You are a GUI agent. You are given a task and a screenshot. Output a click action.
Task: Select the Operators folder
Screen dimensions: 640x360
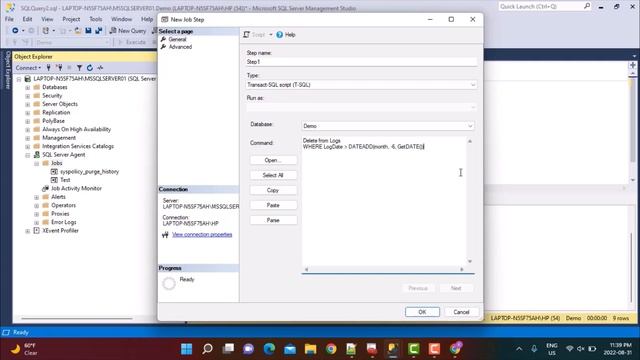(x=63, y=205)
